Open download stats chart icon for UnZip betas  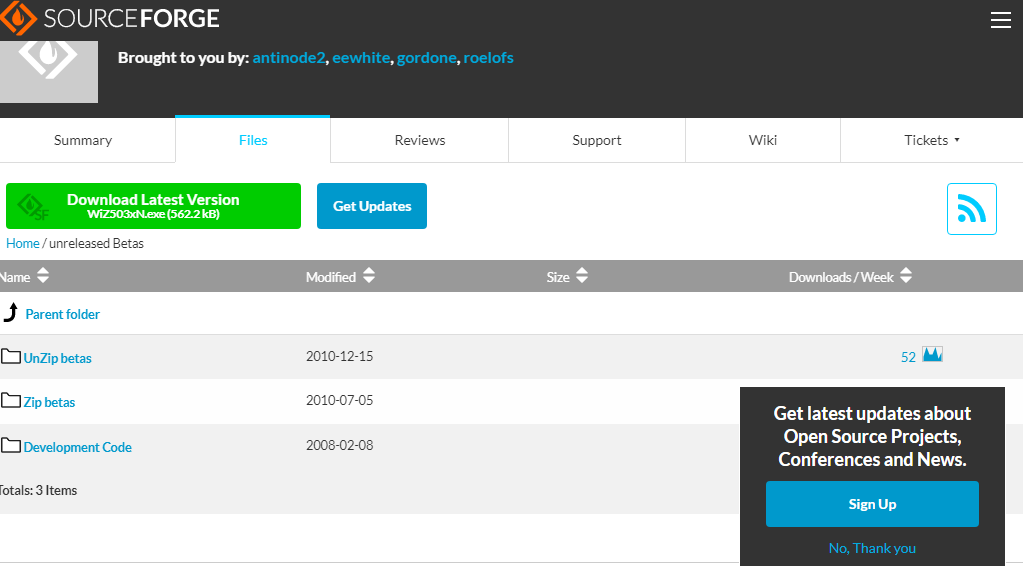[x=932, y=354]
